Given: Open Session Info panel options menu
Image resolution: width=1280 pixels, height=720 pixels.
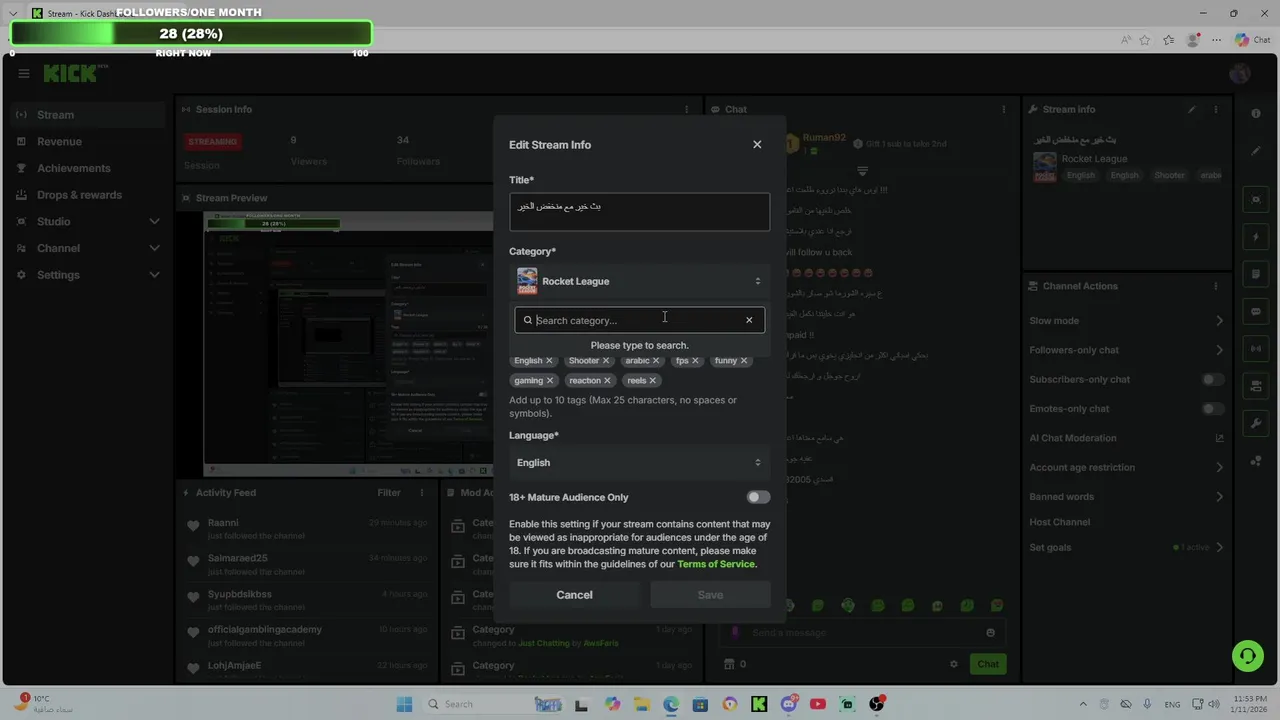Looking at the screenshot, I should 686,109.
